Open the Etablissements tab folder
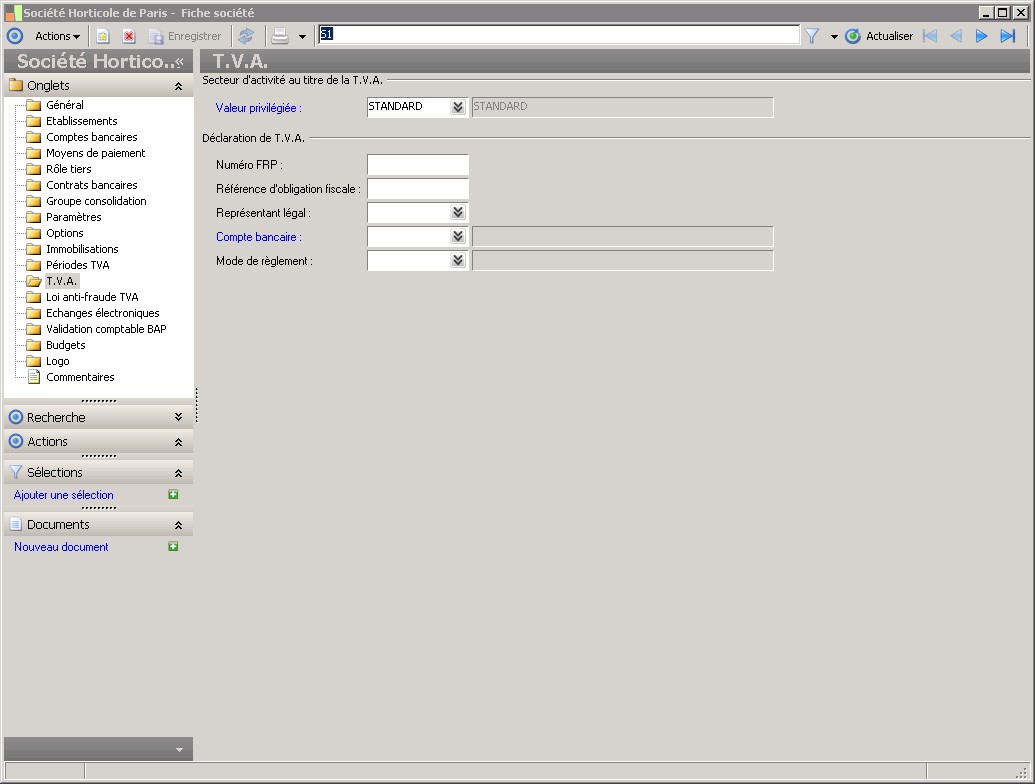Viewport: 1035px width, 784px height. (x=81, y=121)
